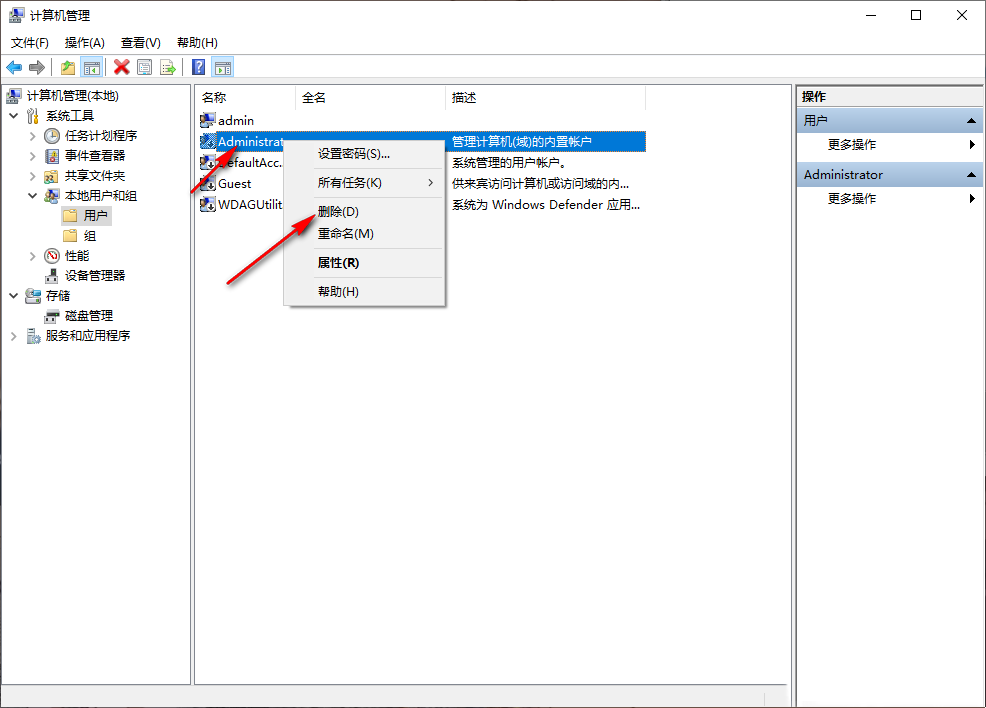Image resolution: width=986 pixels, height=708 pixels.
Task: Click the description 系统管理的用户帐户。
Action: point(509,163)
